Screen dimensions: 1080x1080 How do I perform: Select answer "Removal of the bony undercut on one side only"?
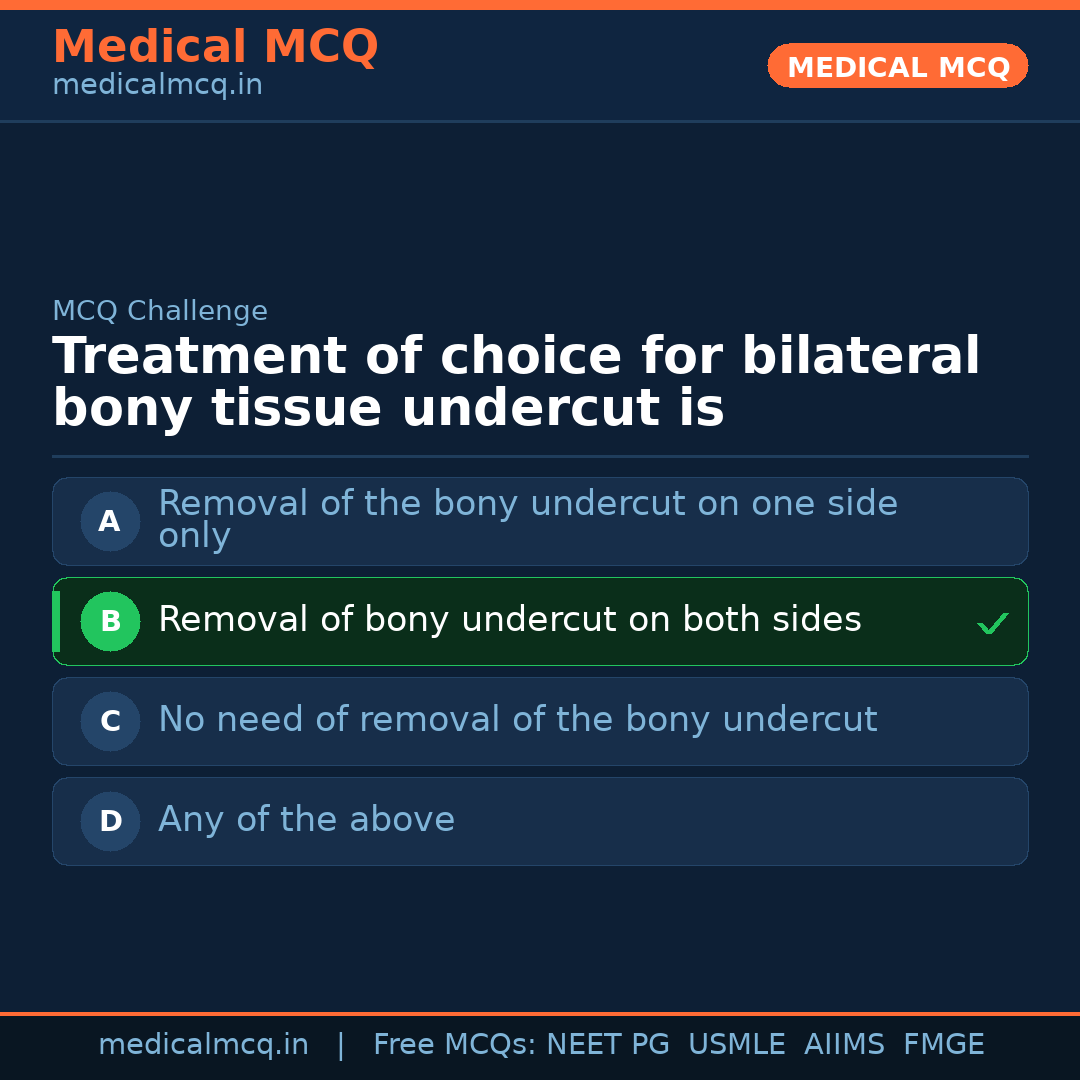coord(527,519)
